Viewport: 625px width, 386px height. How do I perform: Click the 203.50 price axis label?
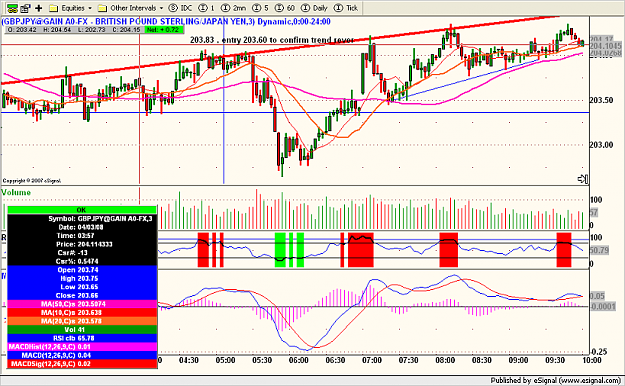click(601, 100)
